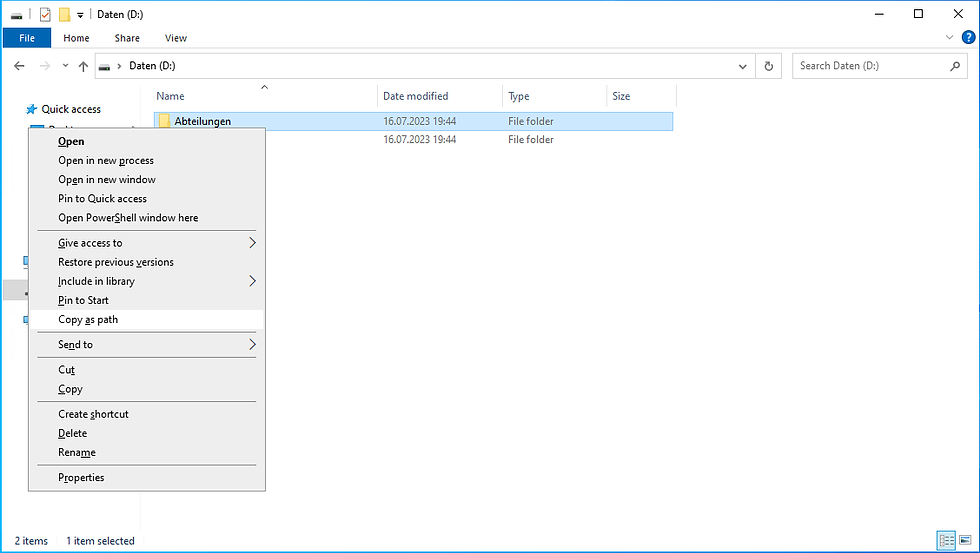Open Properties from context menu
This screenshot has width=980, height=553.
point(147,478)
